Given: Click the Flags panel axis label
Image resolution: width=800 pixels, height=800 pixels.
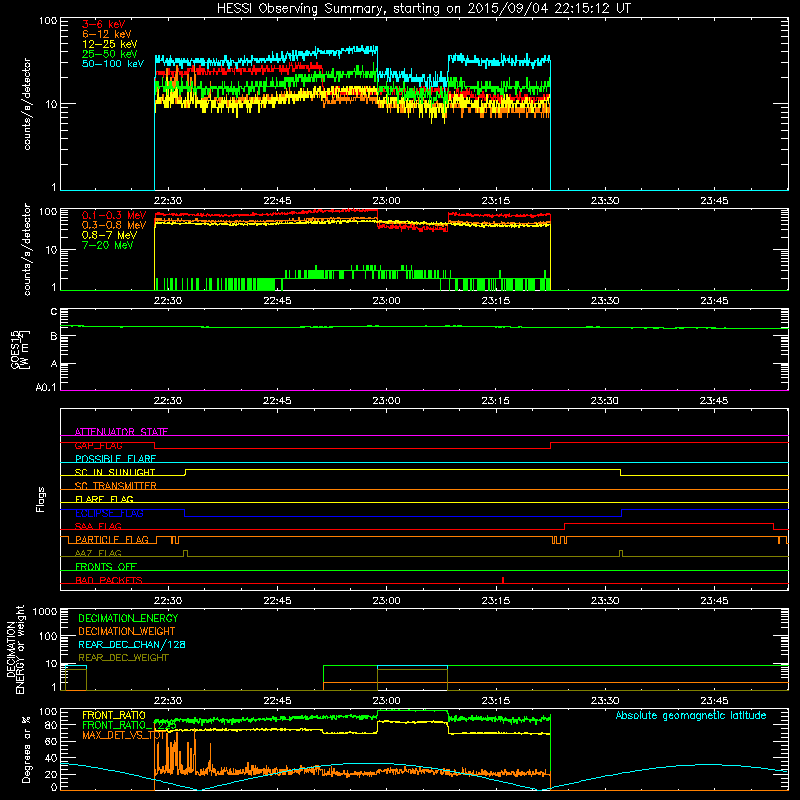Looking at the screenshot, I should 41,499.
